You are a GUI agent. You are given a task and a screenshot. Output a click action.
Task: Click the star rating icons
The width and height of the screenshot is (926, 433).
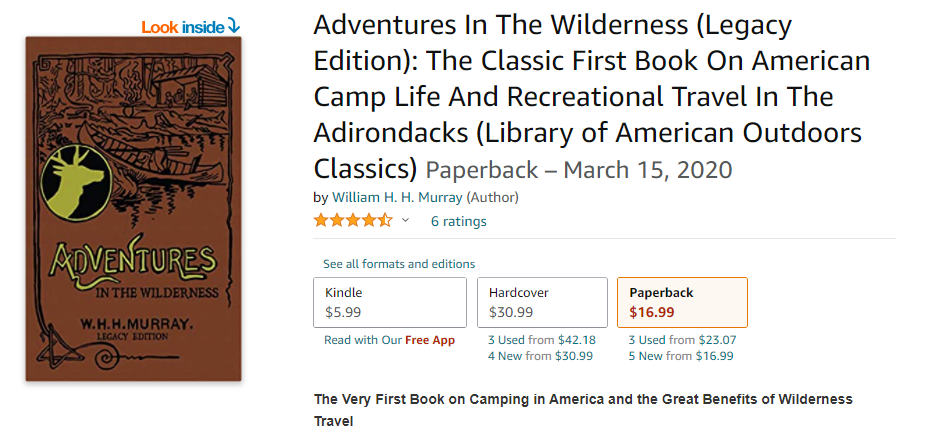[x=352, y=220]
